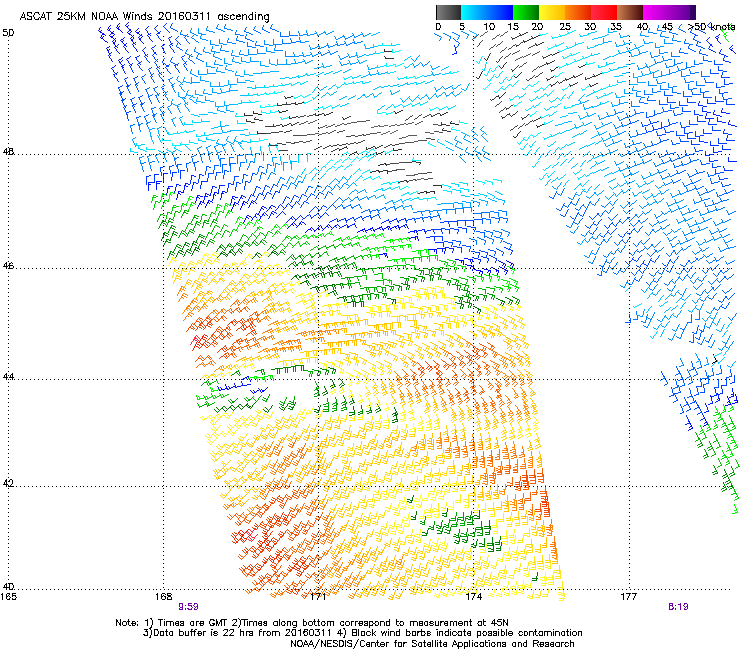
Task: Click the legend scale label '10'
Action: (489, 27)
